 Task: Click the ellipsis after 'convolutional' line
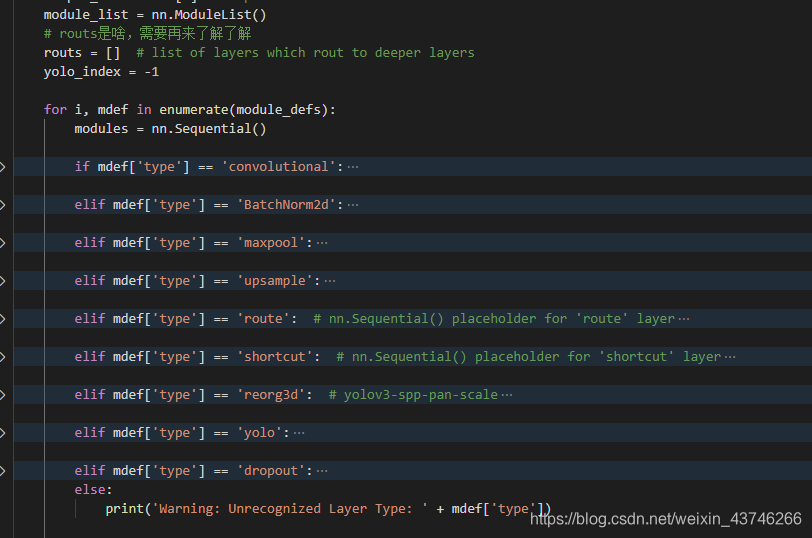click(353, 167)
